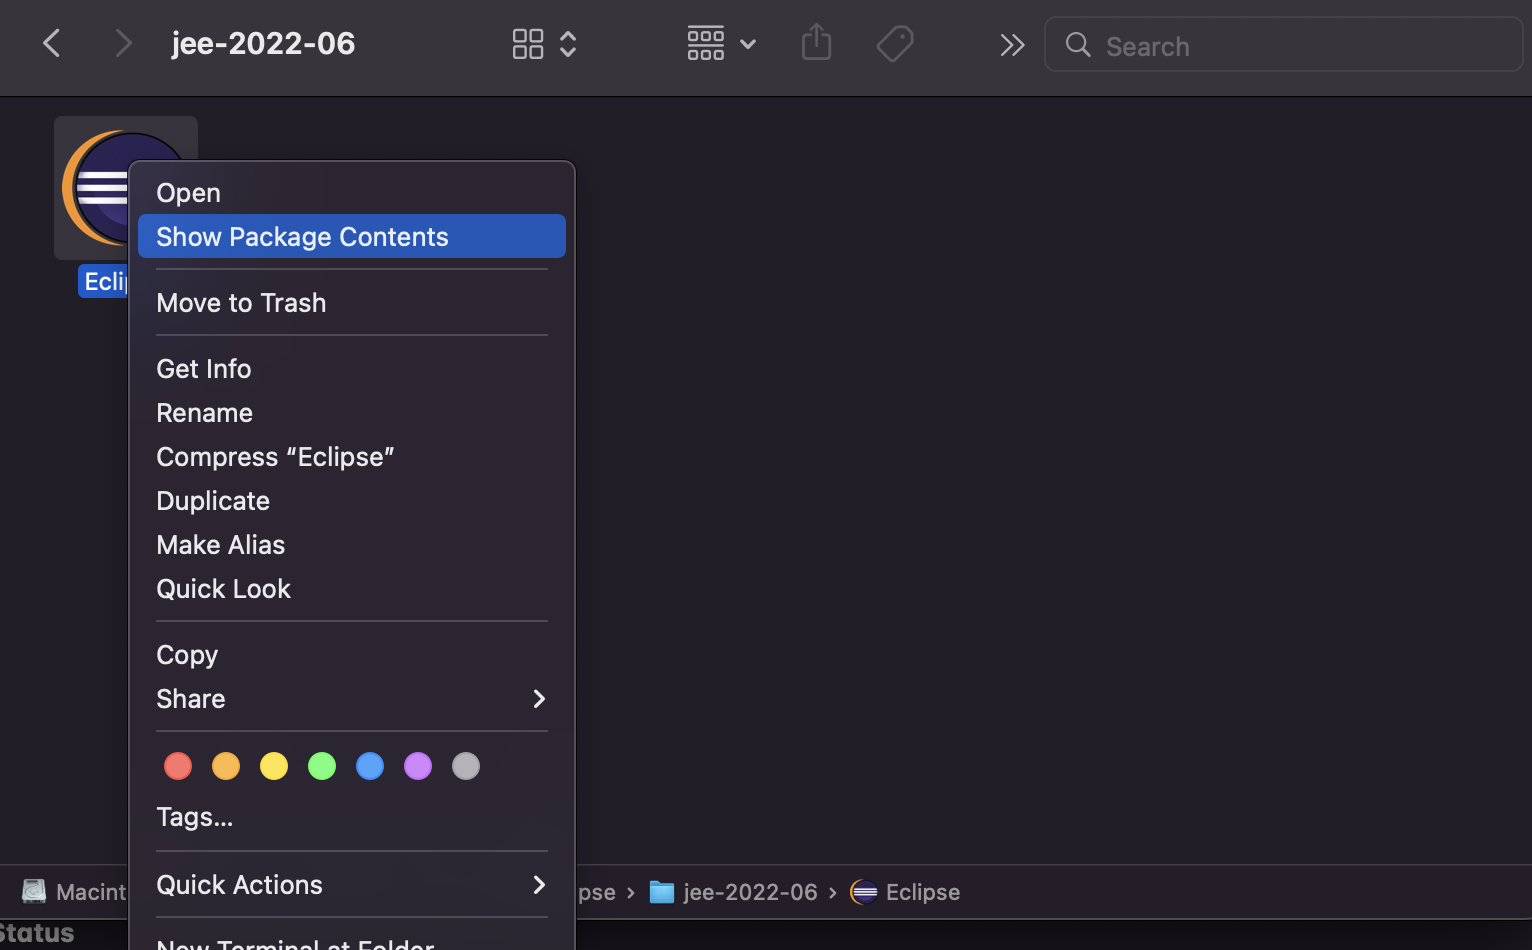Select Move to Trash

241,302
